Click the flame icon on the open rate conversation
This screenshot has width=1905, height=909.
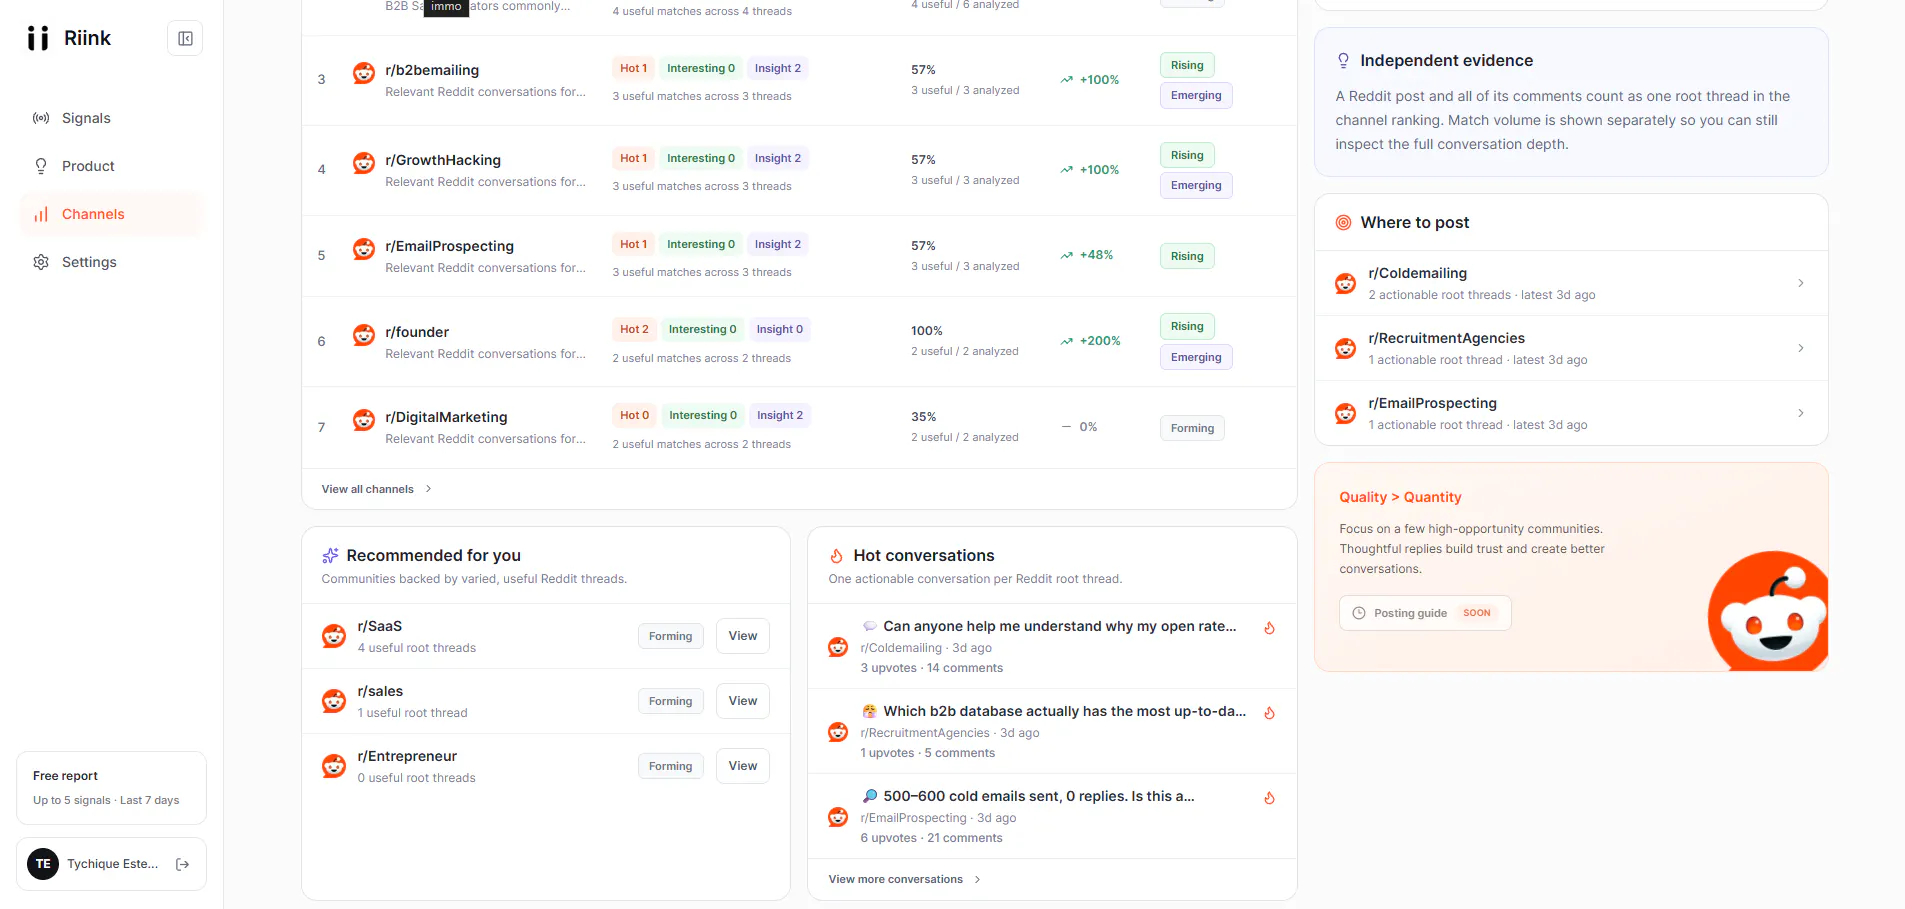[x=1269, y=628]
